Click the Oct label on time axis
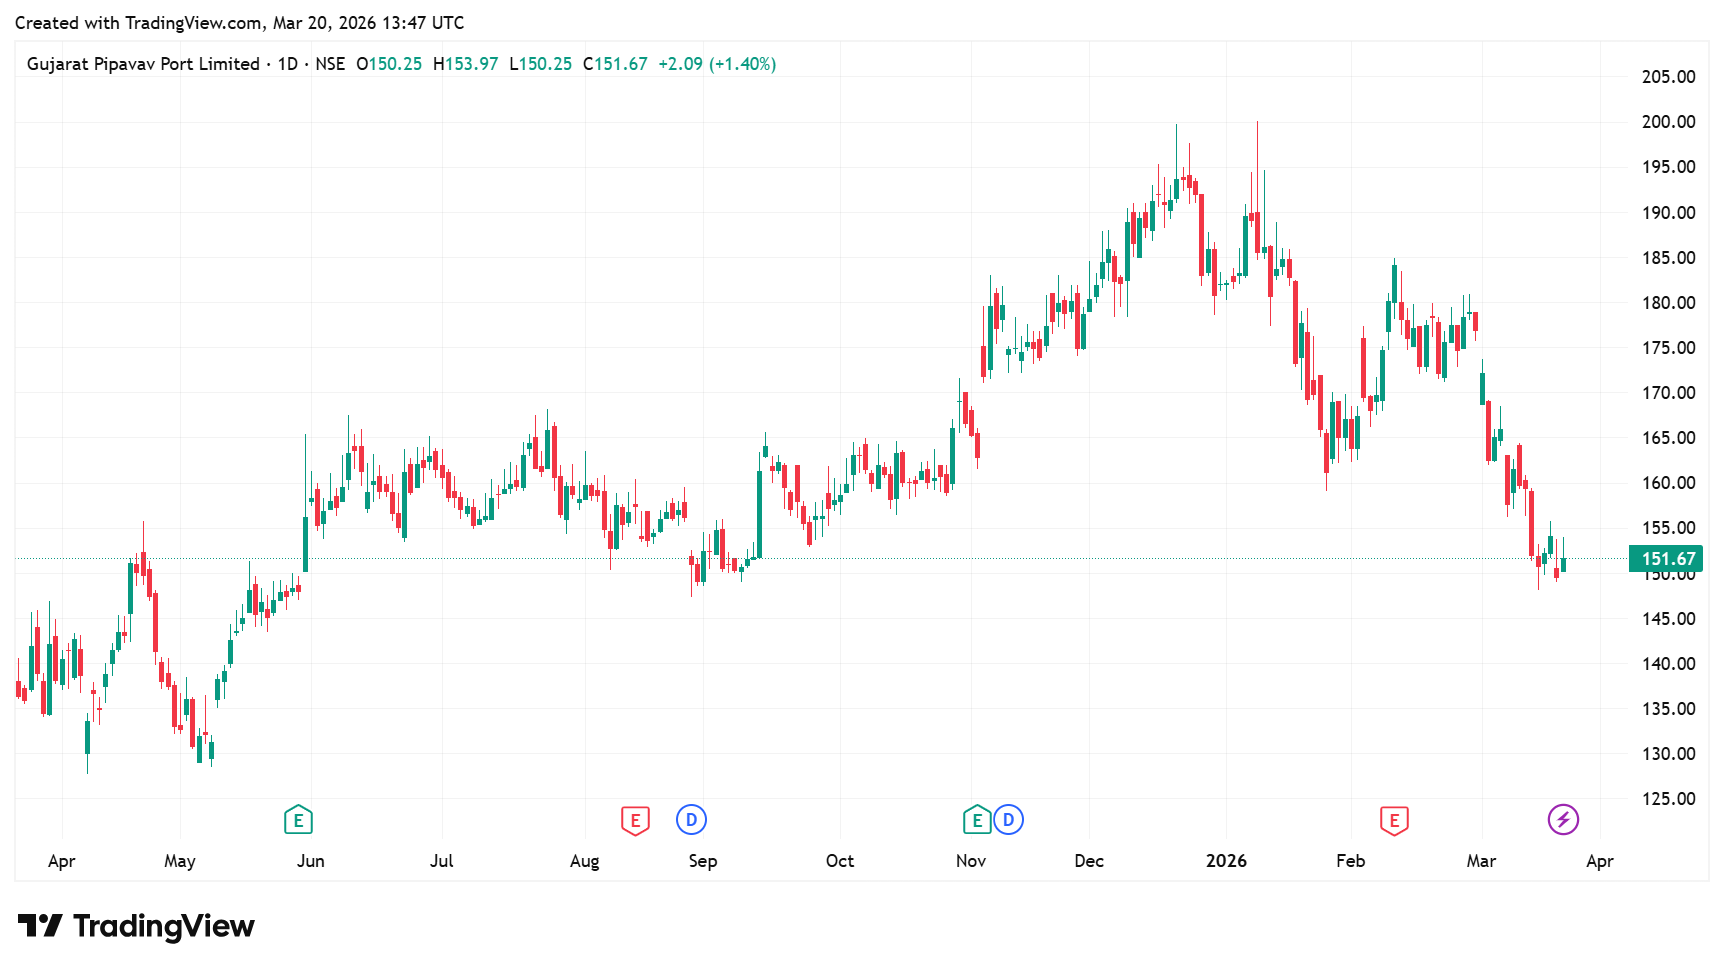 (x=840, y=861)
